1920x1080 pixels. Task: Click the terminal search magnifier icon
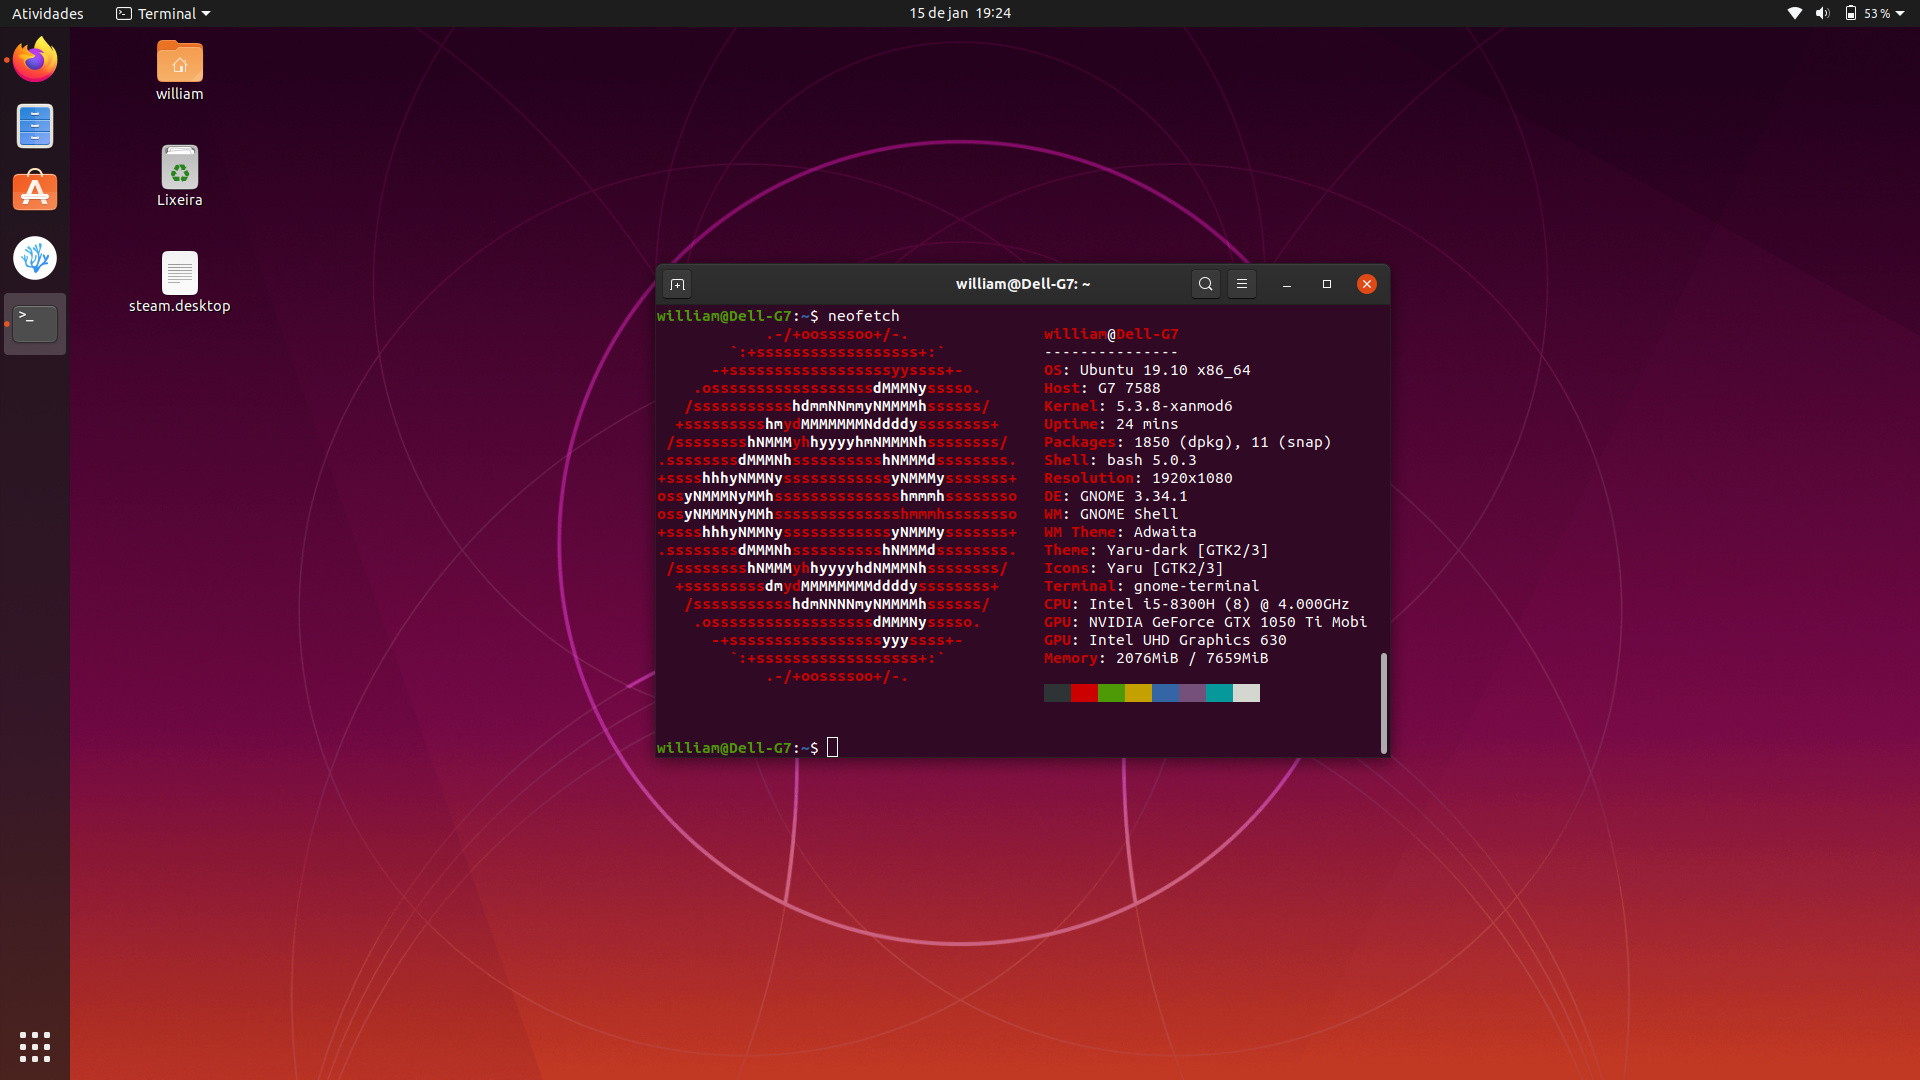click(1205, 284)
